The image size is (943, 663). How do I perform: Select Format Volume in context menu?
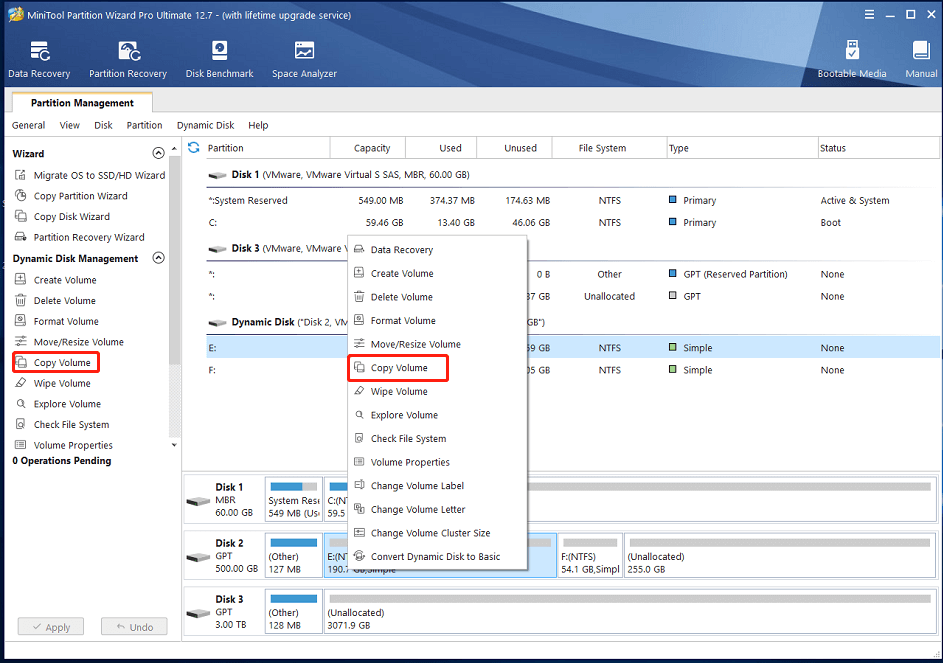click(x=437, y=321)
